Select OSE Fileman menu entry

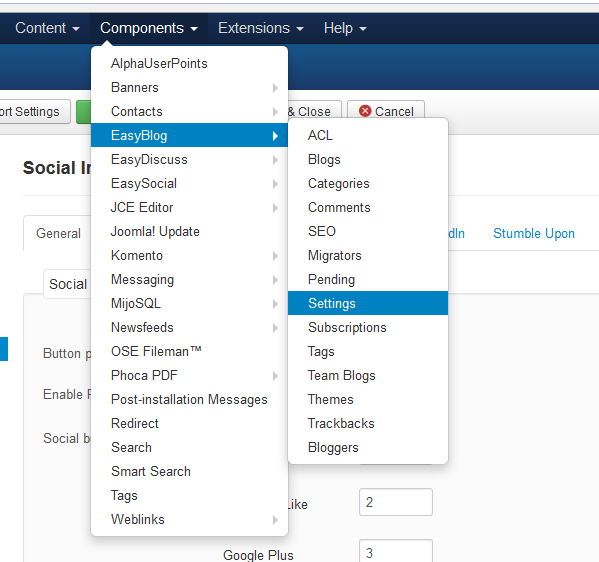(189, 351)
